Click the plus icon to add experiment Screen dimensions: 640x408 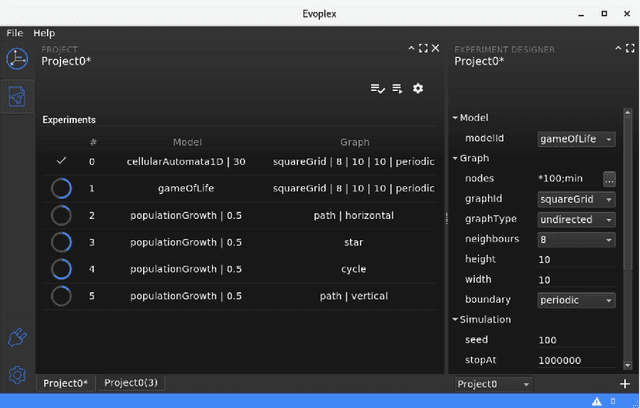tap(624, 384)
